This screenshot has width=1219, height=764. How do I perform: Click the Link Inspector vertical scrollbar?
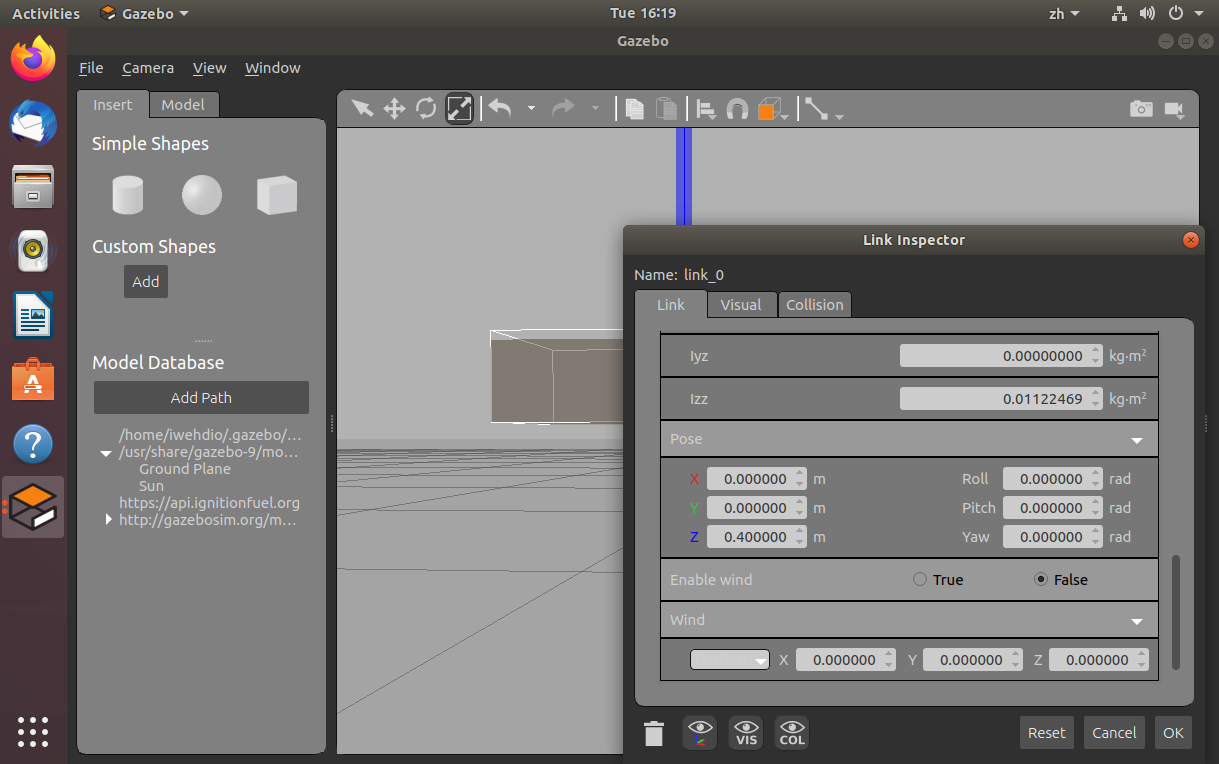coord(1176,611)
